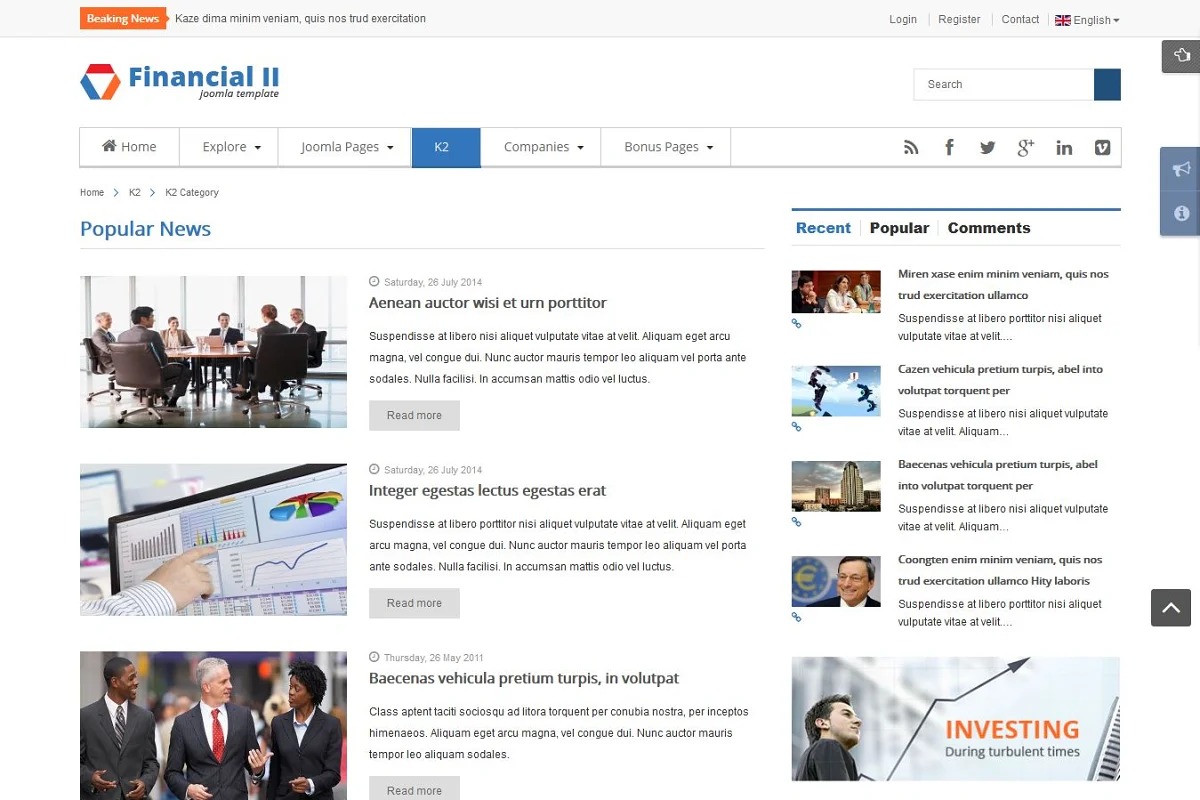Open the Facebook social icon
Screen dimensions: 1200x800
pos(949,148)
